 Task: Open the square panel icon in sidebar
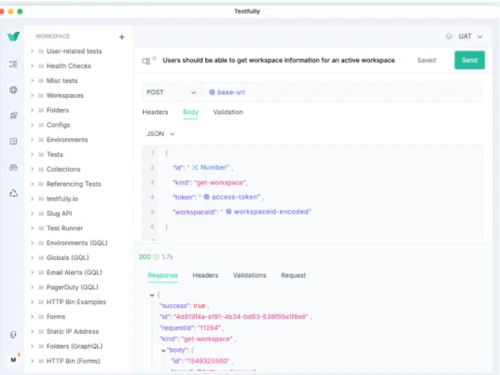tap(13, 141)
